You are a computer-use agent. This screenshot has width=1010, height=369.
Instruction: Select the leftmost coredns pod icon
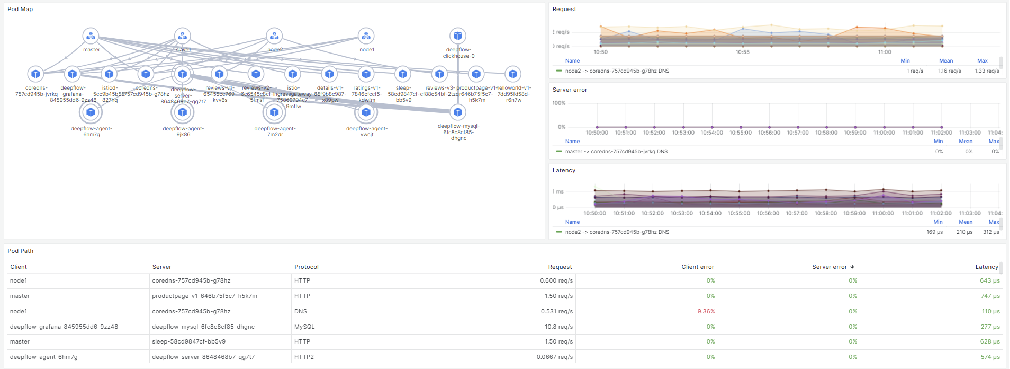(x=36, y=74)
